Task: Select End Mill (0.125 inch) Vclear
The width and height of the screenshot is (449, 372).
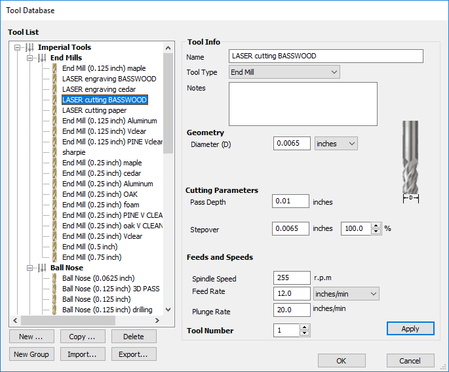Action: 104,131
